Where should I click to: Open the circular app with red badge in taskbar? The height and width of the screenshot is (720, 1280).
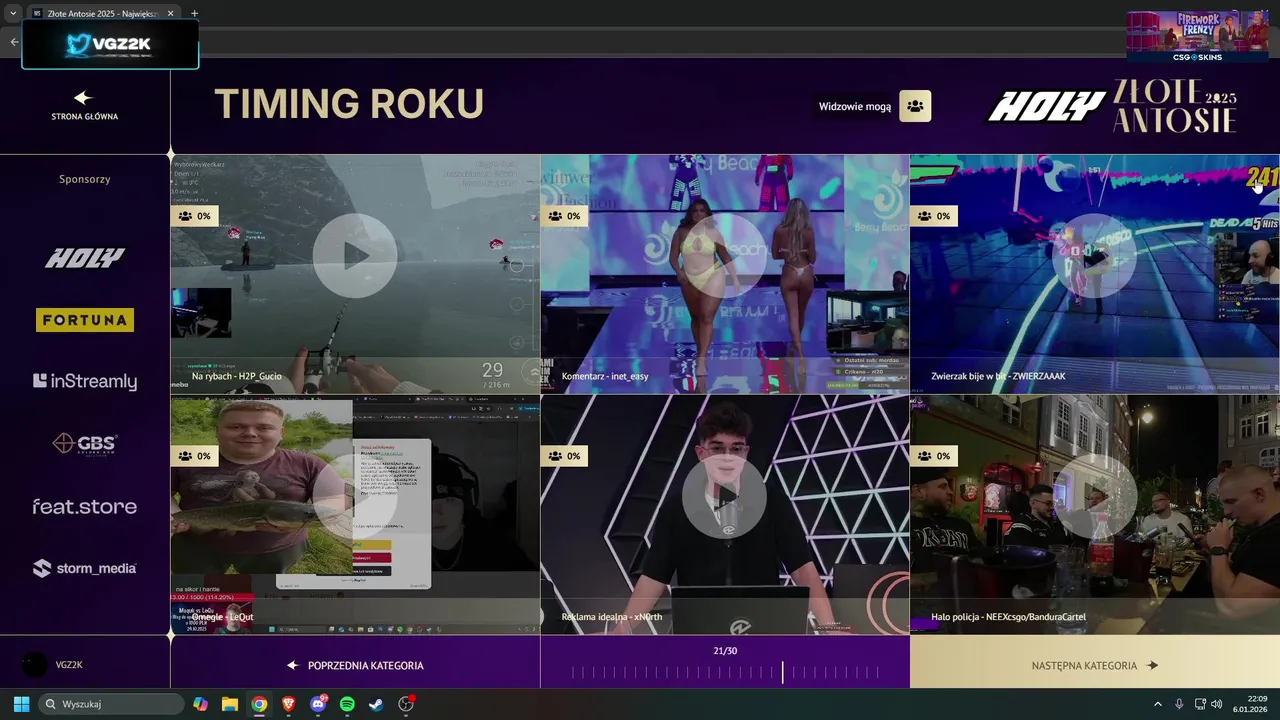tap(406, 704)
